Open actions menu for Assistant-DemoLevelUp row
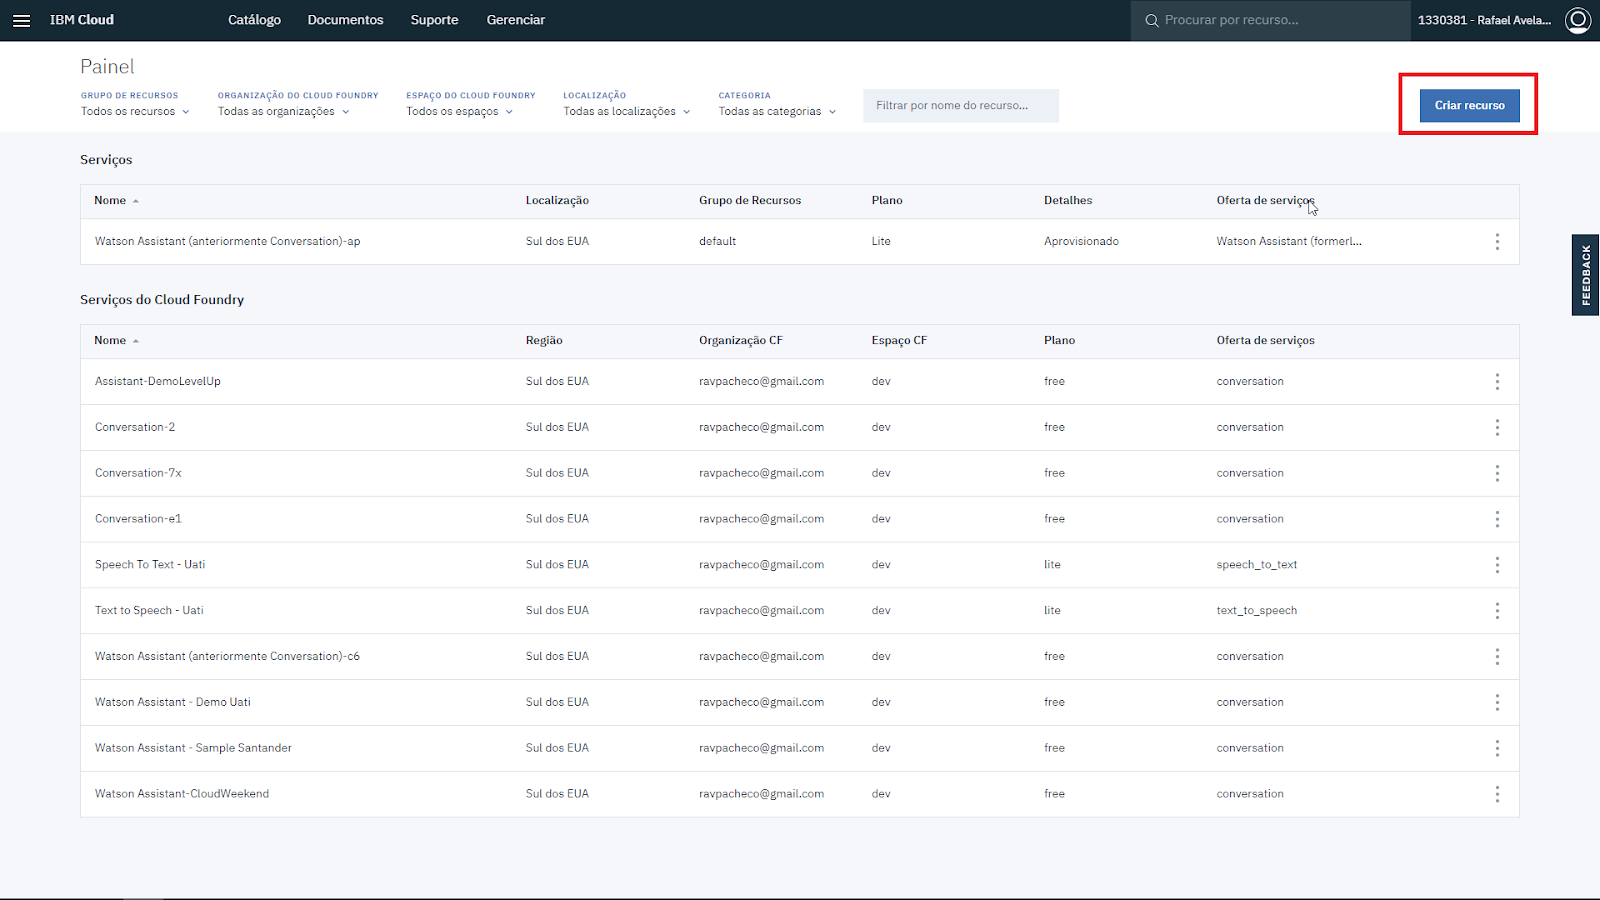The height and width of the screenshot is (900, 1600). tap(1497, 382)
